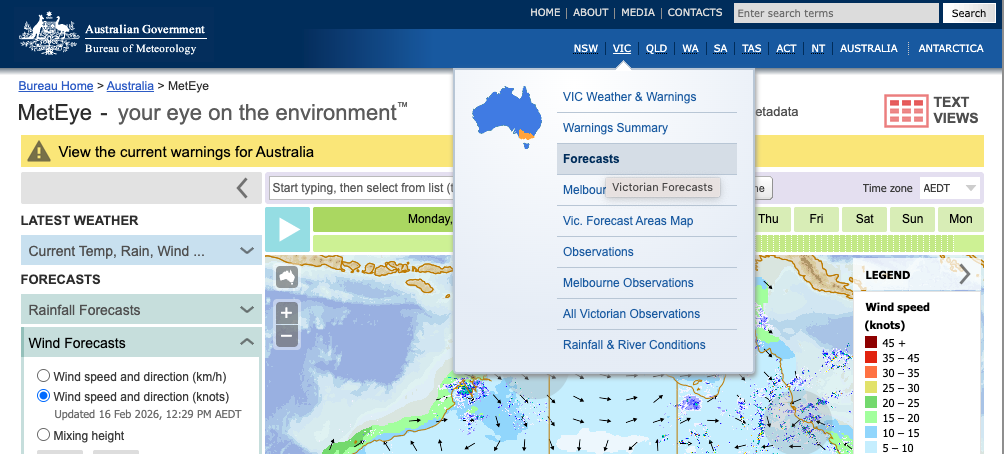Click the 25 – 30 yellow legend swatch
The height and width of the screenshot is (454, 1004).
coord(871,387)
